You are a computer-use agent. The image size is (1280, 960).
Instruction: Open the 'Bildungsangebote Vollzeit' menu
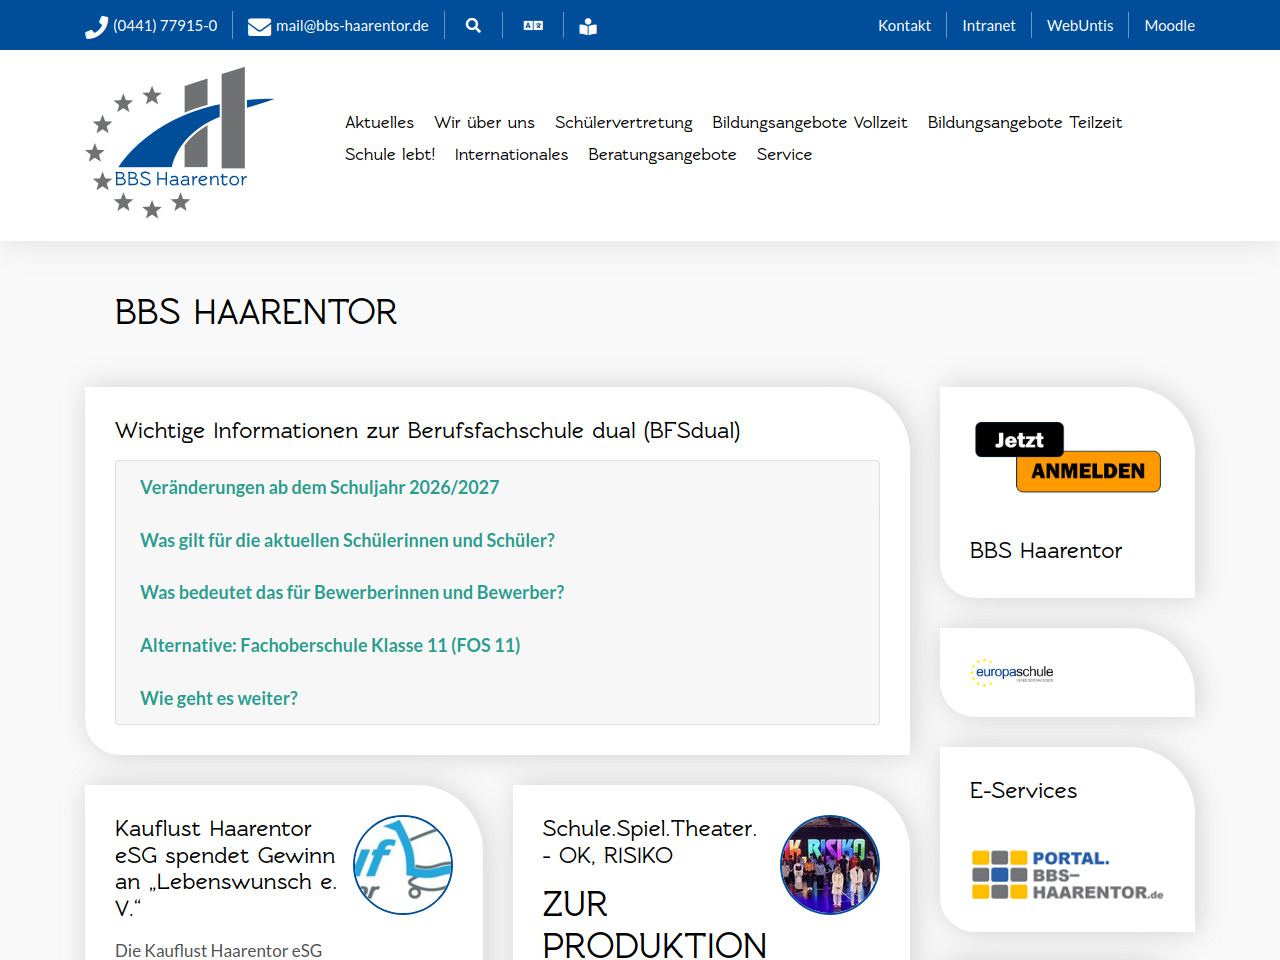[x=809, y=122]
